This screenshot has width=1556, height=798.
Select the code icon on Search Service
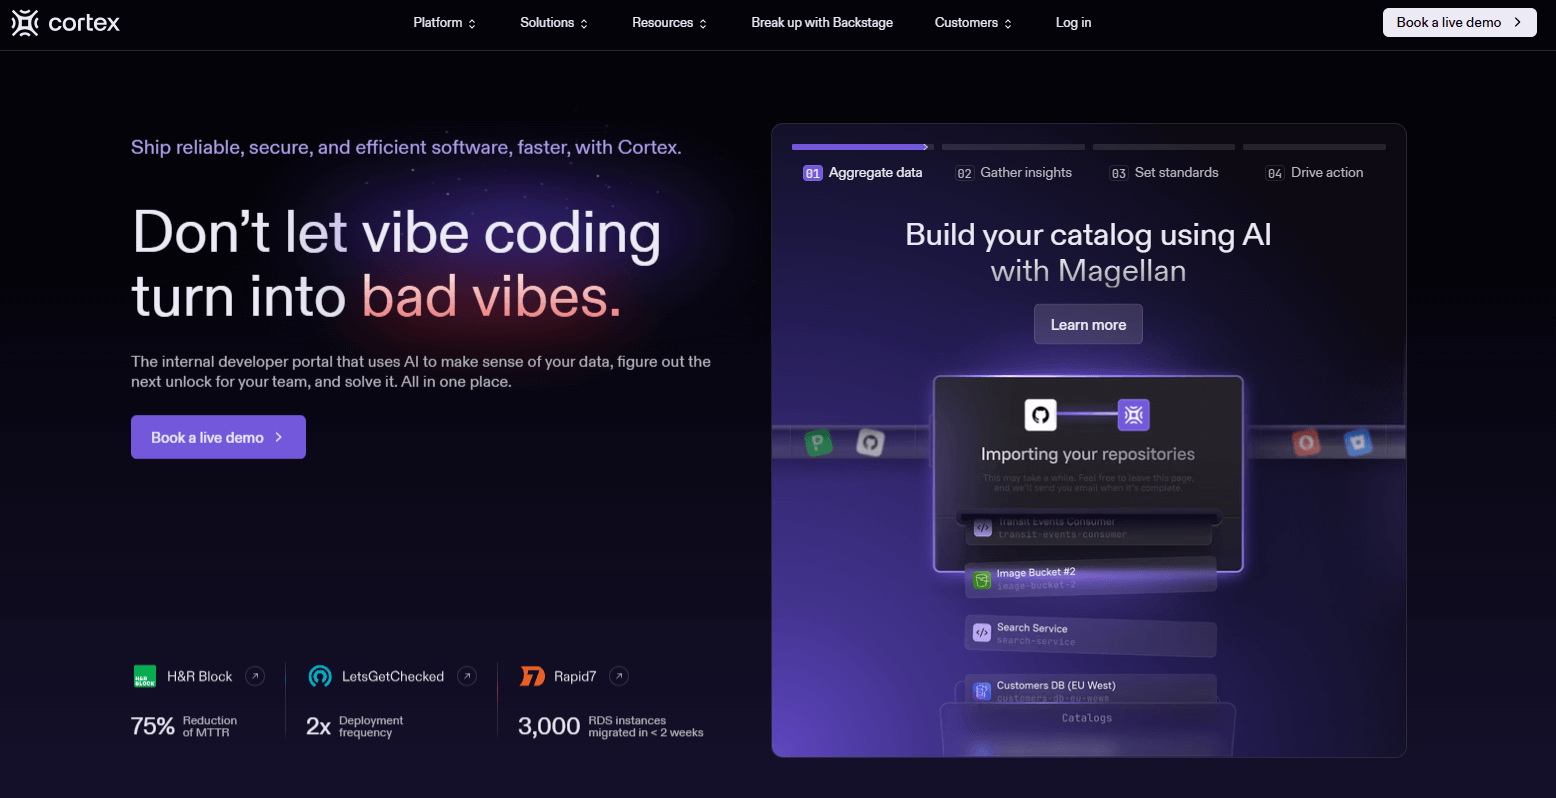tap(980, 632)
